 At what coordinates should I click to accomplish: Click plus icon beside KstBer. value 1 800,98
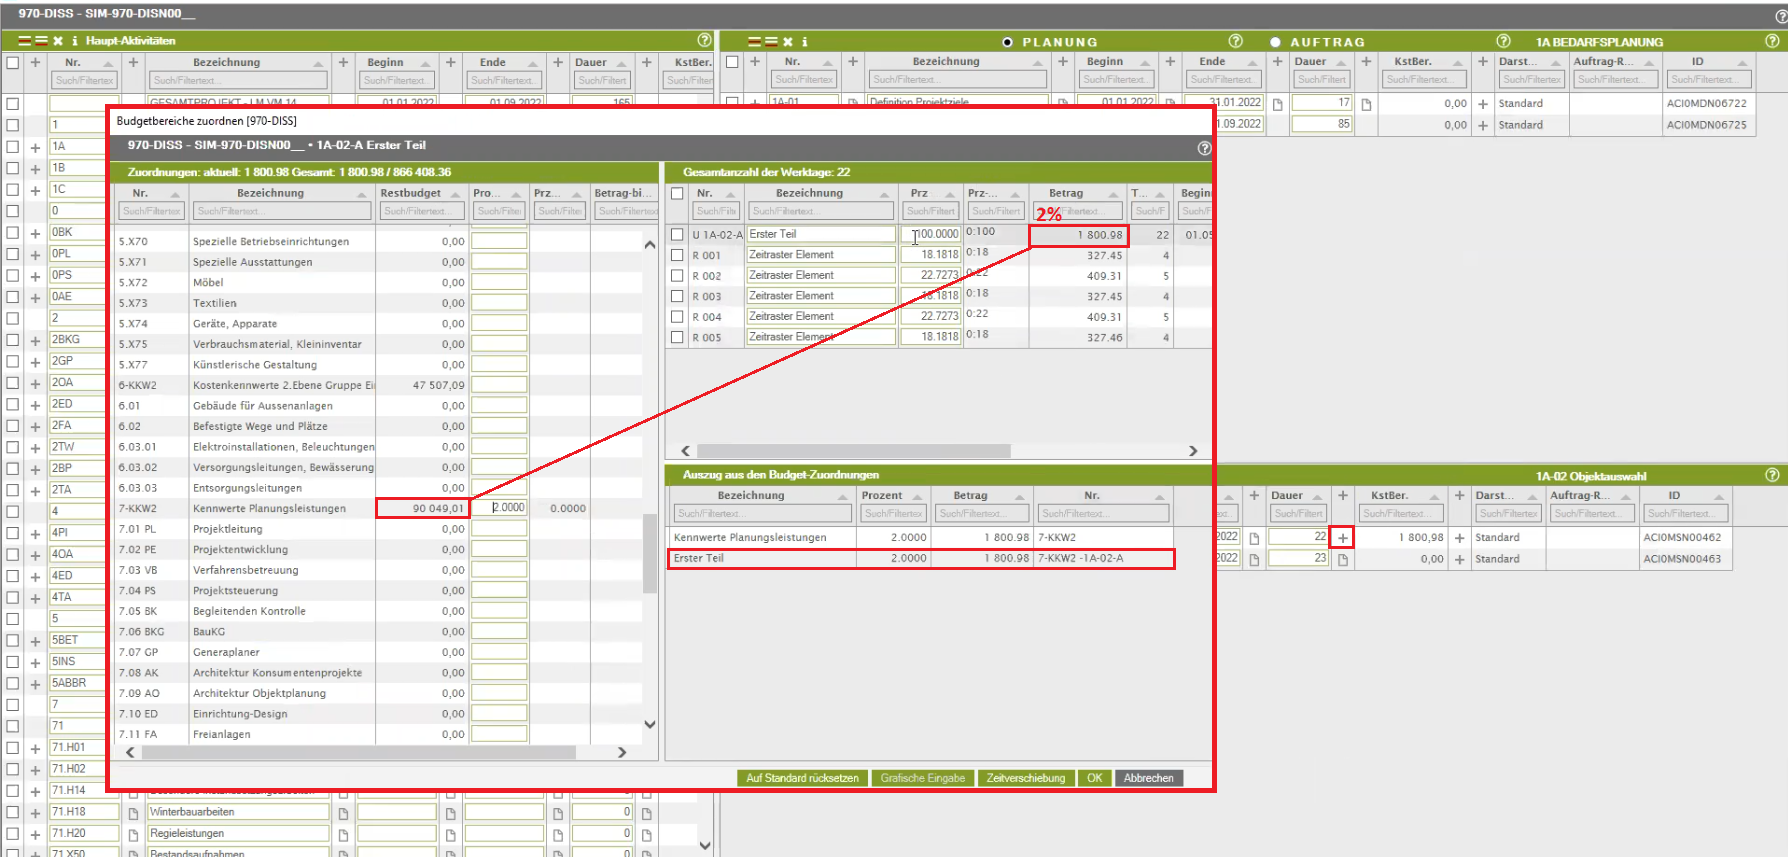(1459, 538)
